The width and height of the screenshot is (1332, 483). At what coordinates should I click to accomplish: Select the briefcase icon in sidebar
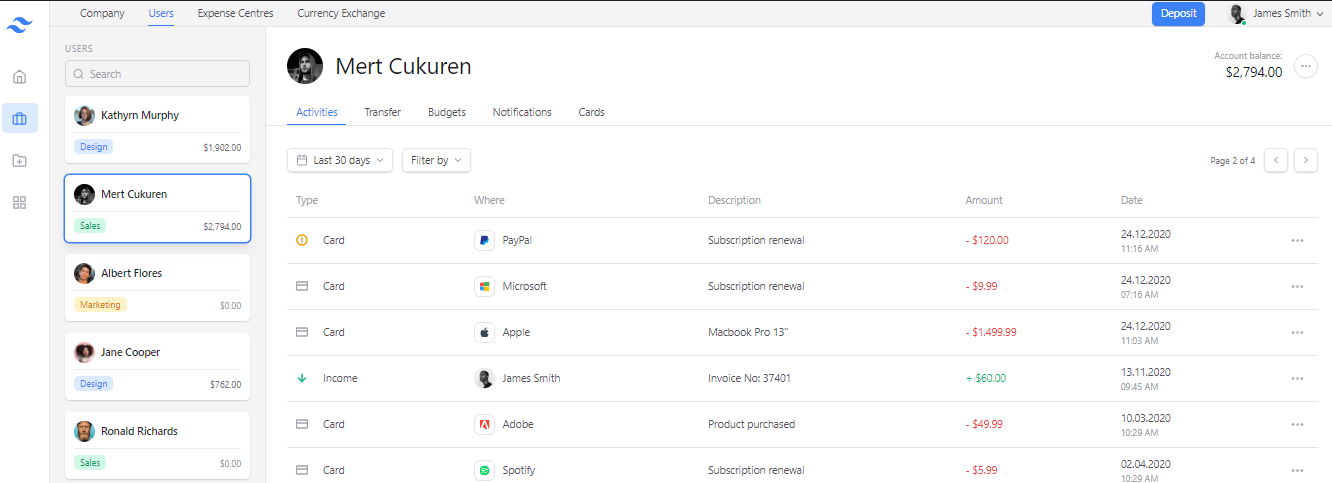tap(20, 118)
